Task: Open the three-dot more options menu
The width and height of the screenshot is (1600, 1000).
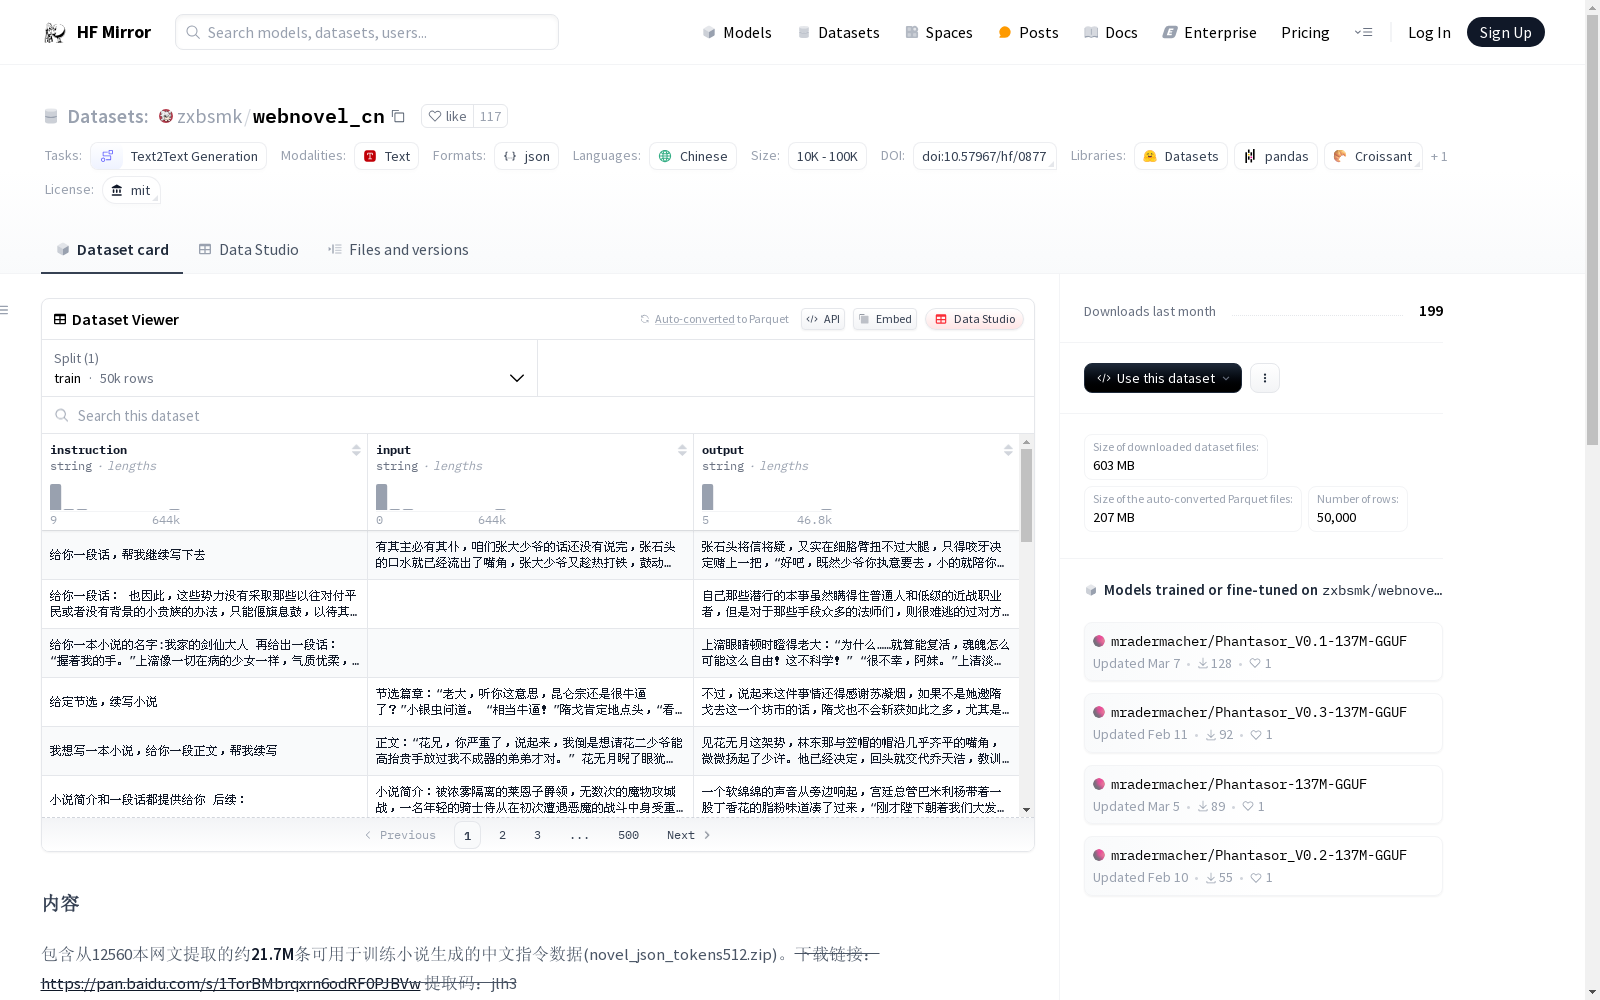Action: click(x=1265, y=378)
